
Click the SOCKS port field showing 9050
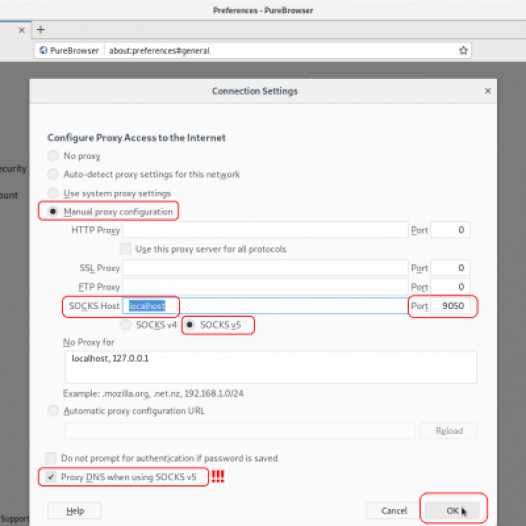pos(450,306)
